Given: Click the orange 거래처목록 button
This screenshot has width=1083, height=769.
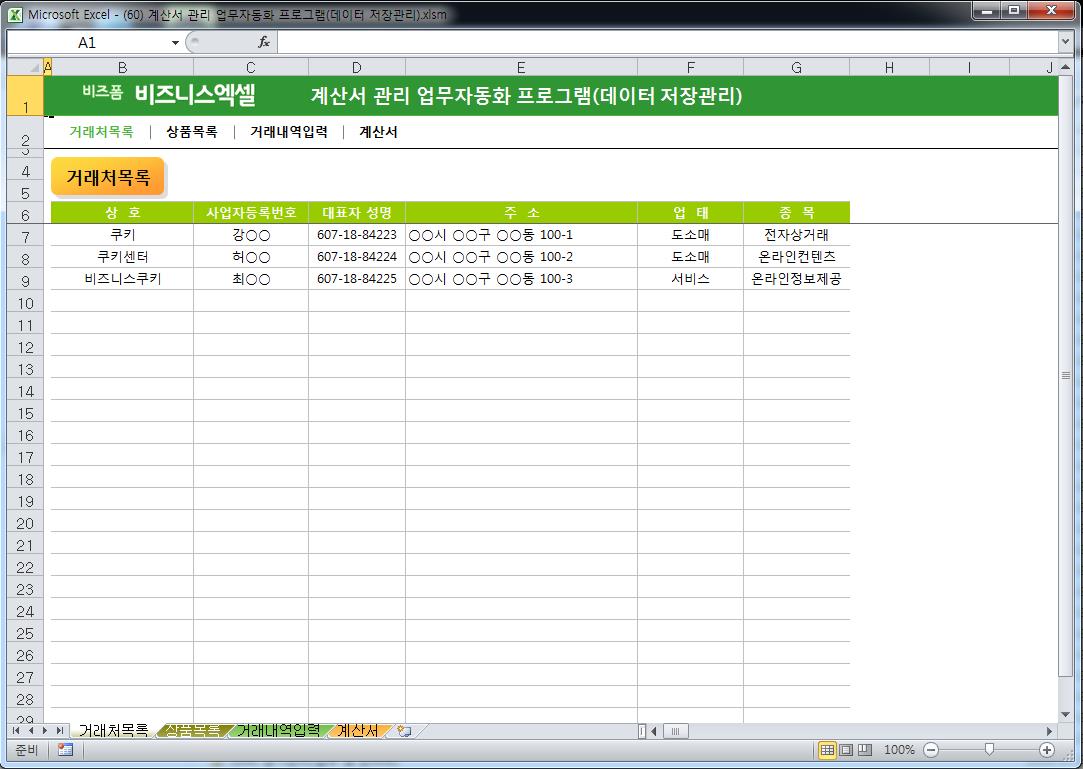Looking at the screenshot, I should (x=108, y=177).
